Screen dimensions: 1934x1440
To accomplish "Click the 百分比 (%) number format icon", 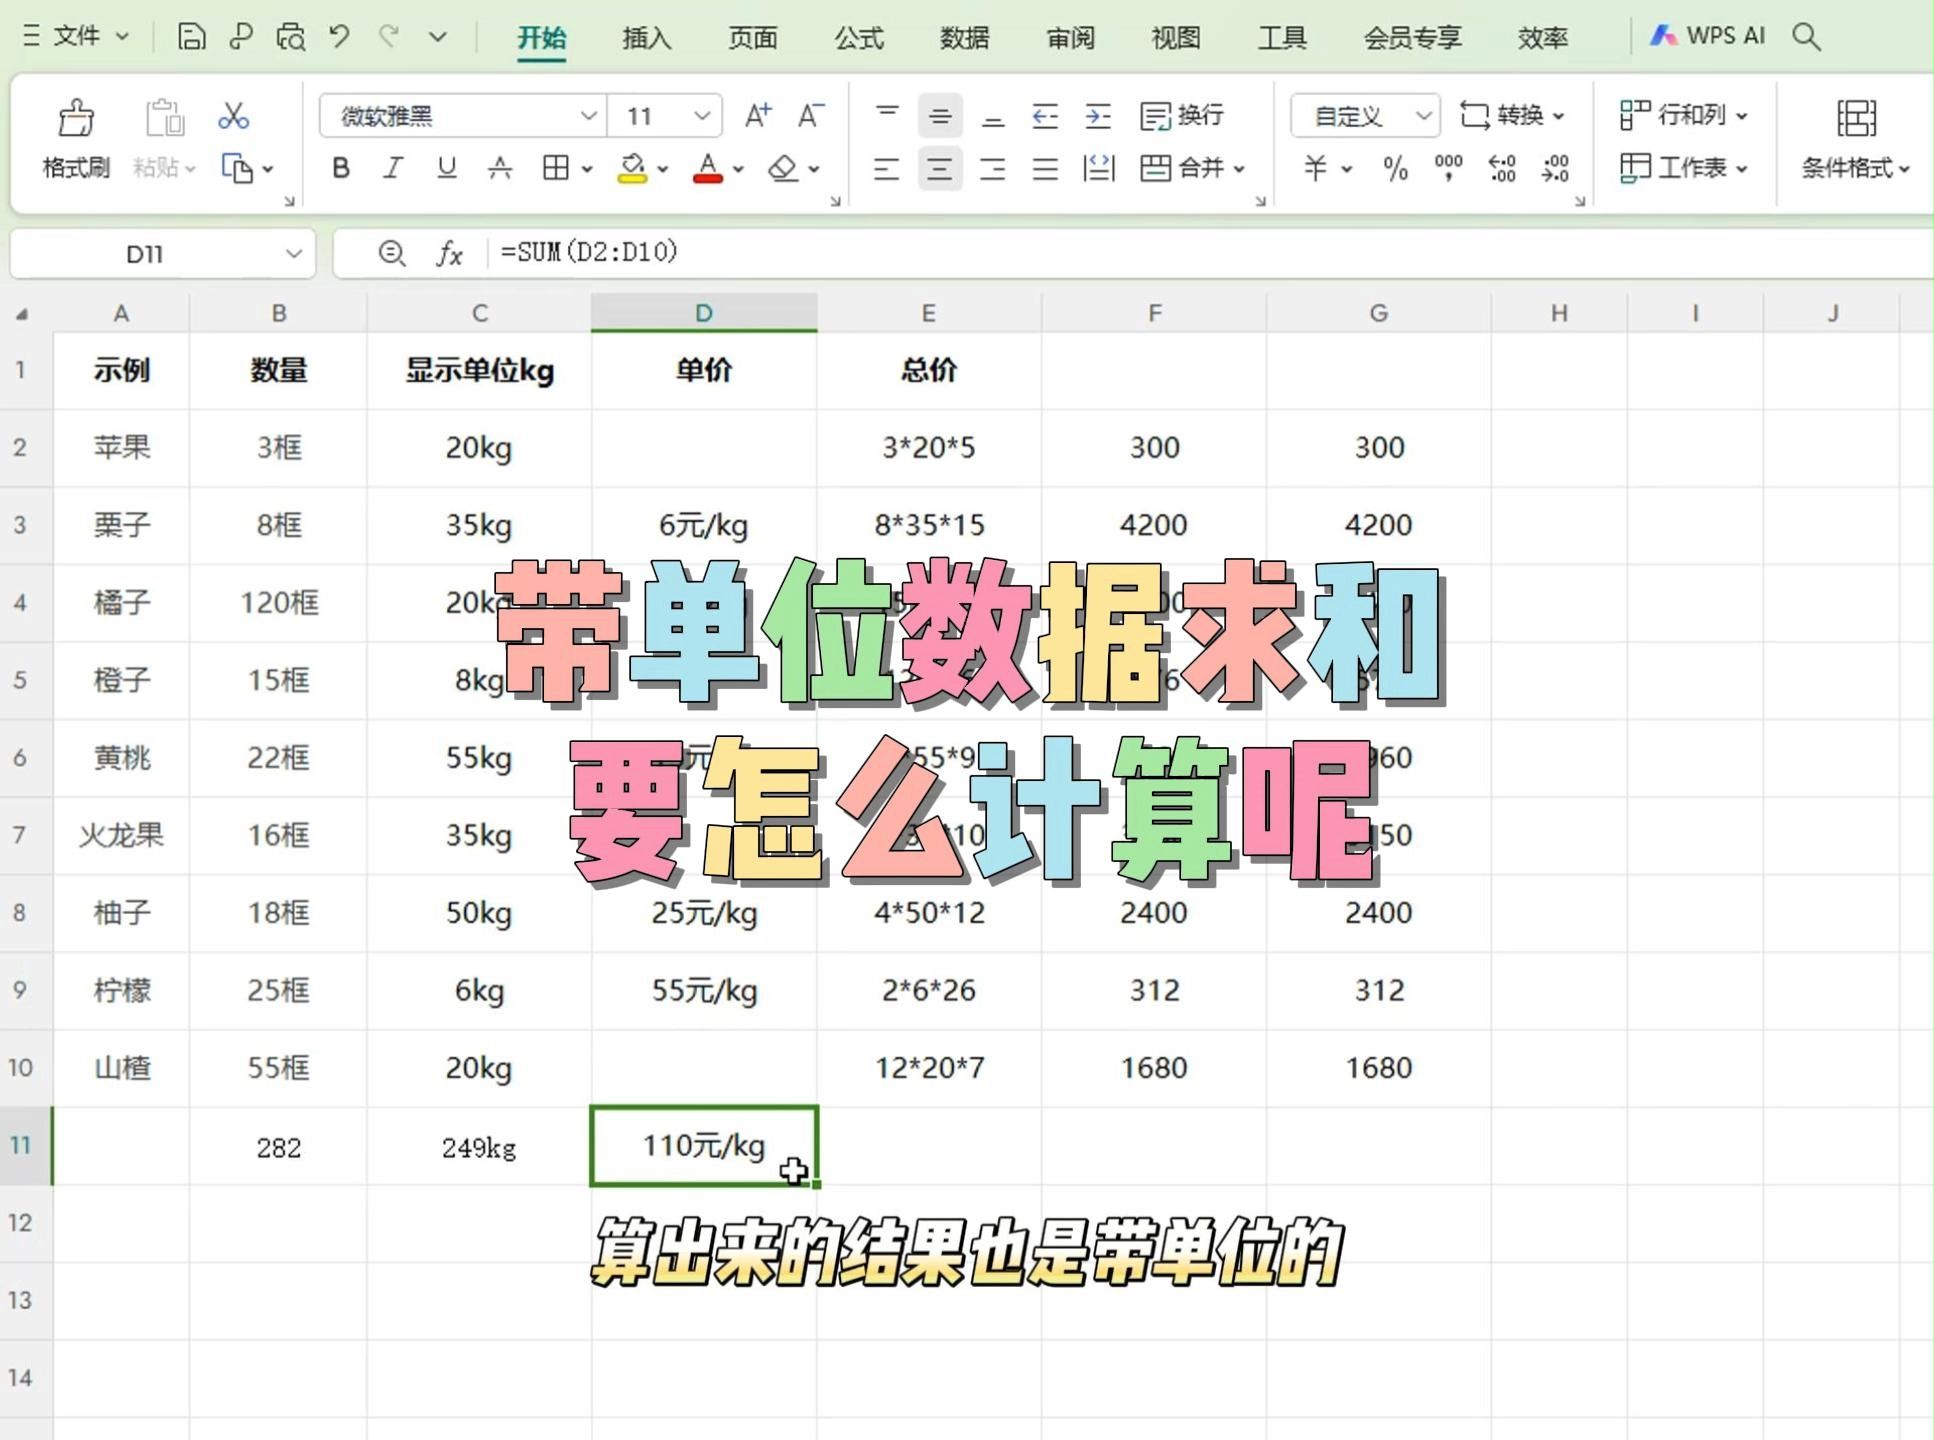I will pyautogui.click(x=1394, y=169).
